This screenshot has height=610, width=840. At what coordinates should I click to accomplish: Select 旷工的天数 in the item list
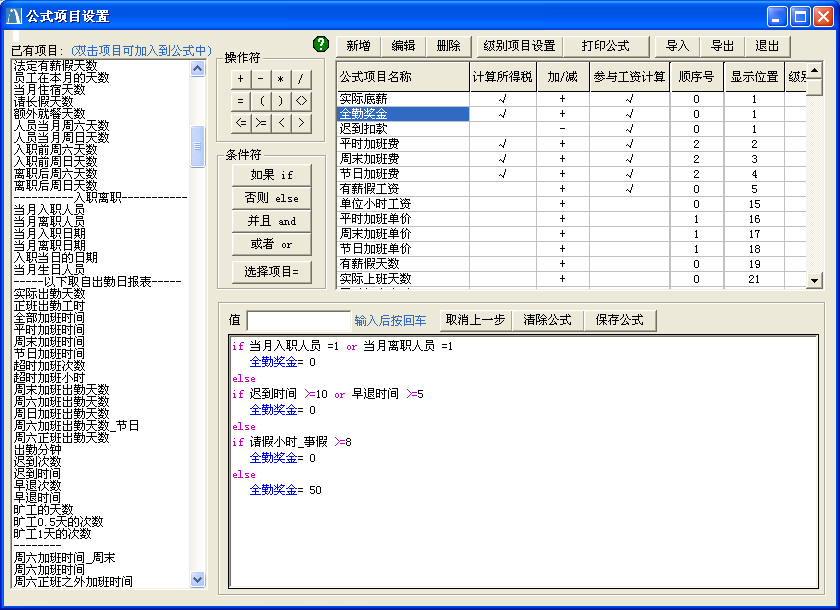coord(43,509)
